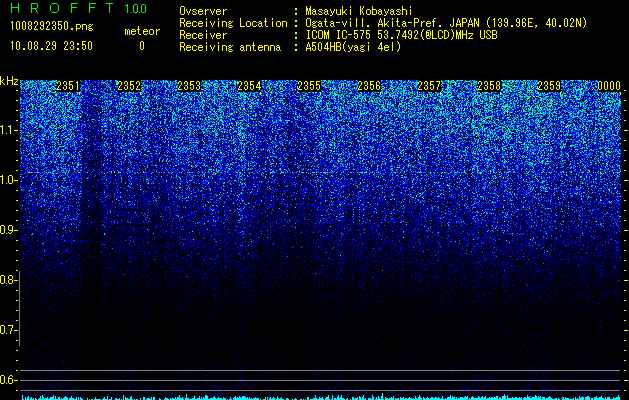
Task: Select the file name 1008292350.png
Action: (x=52, y=26)
